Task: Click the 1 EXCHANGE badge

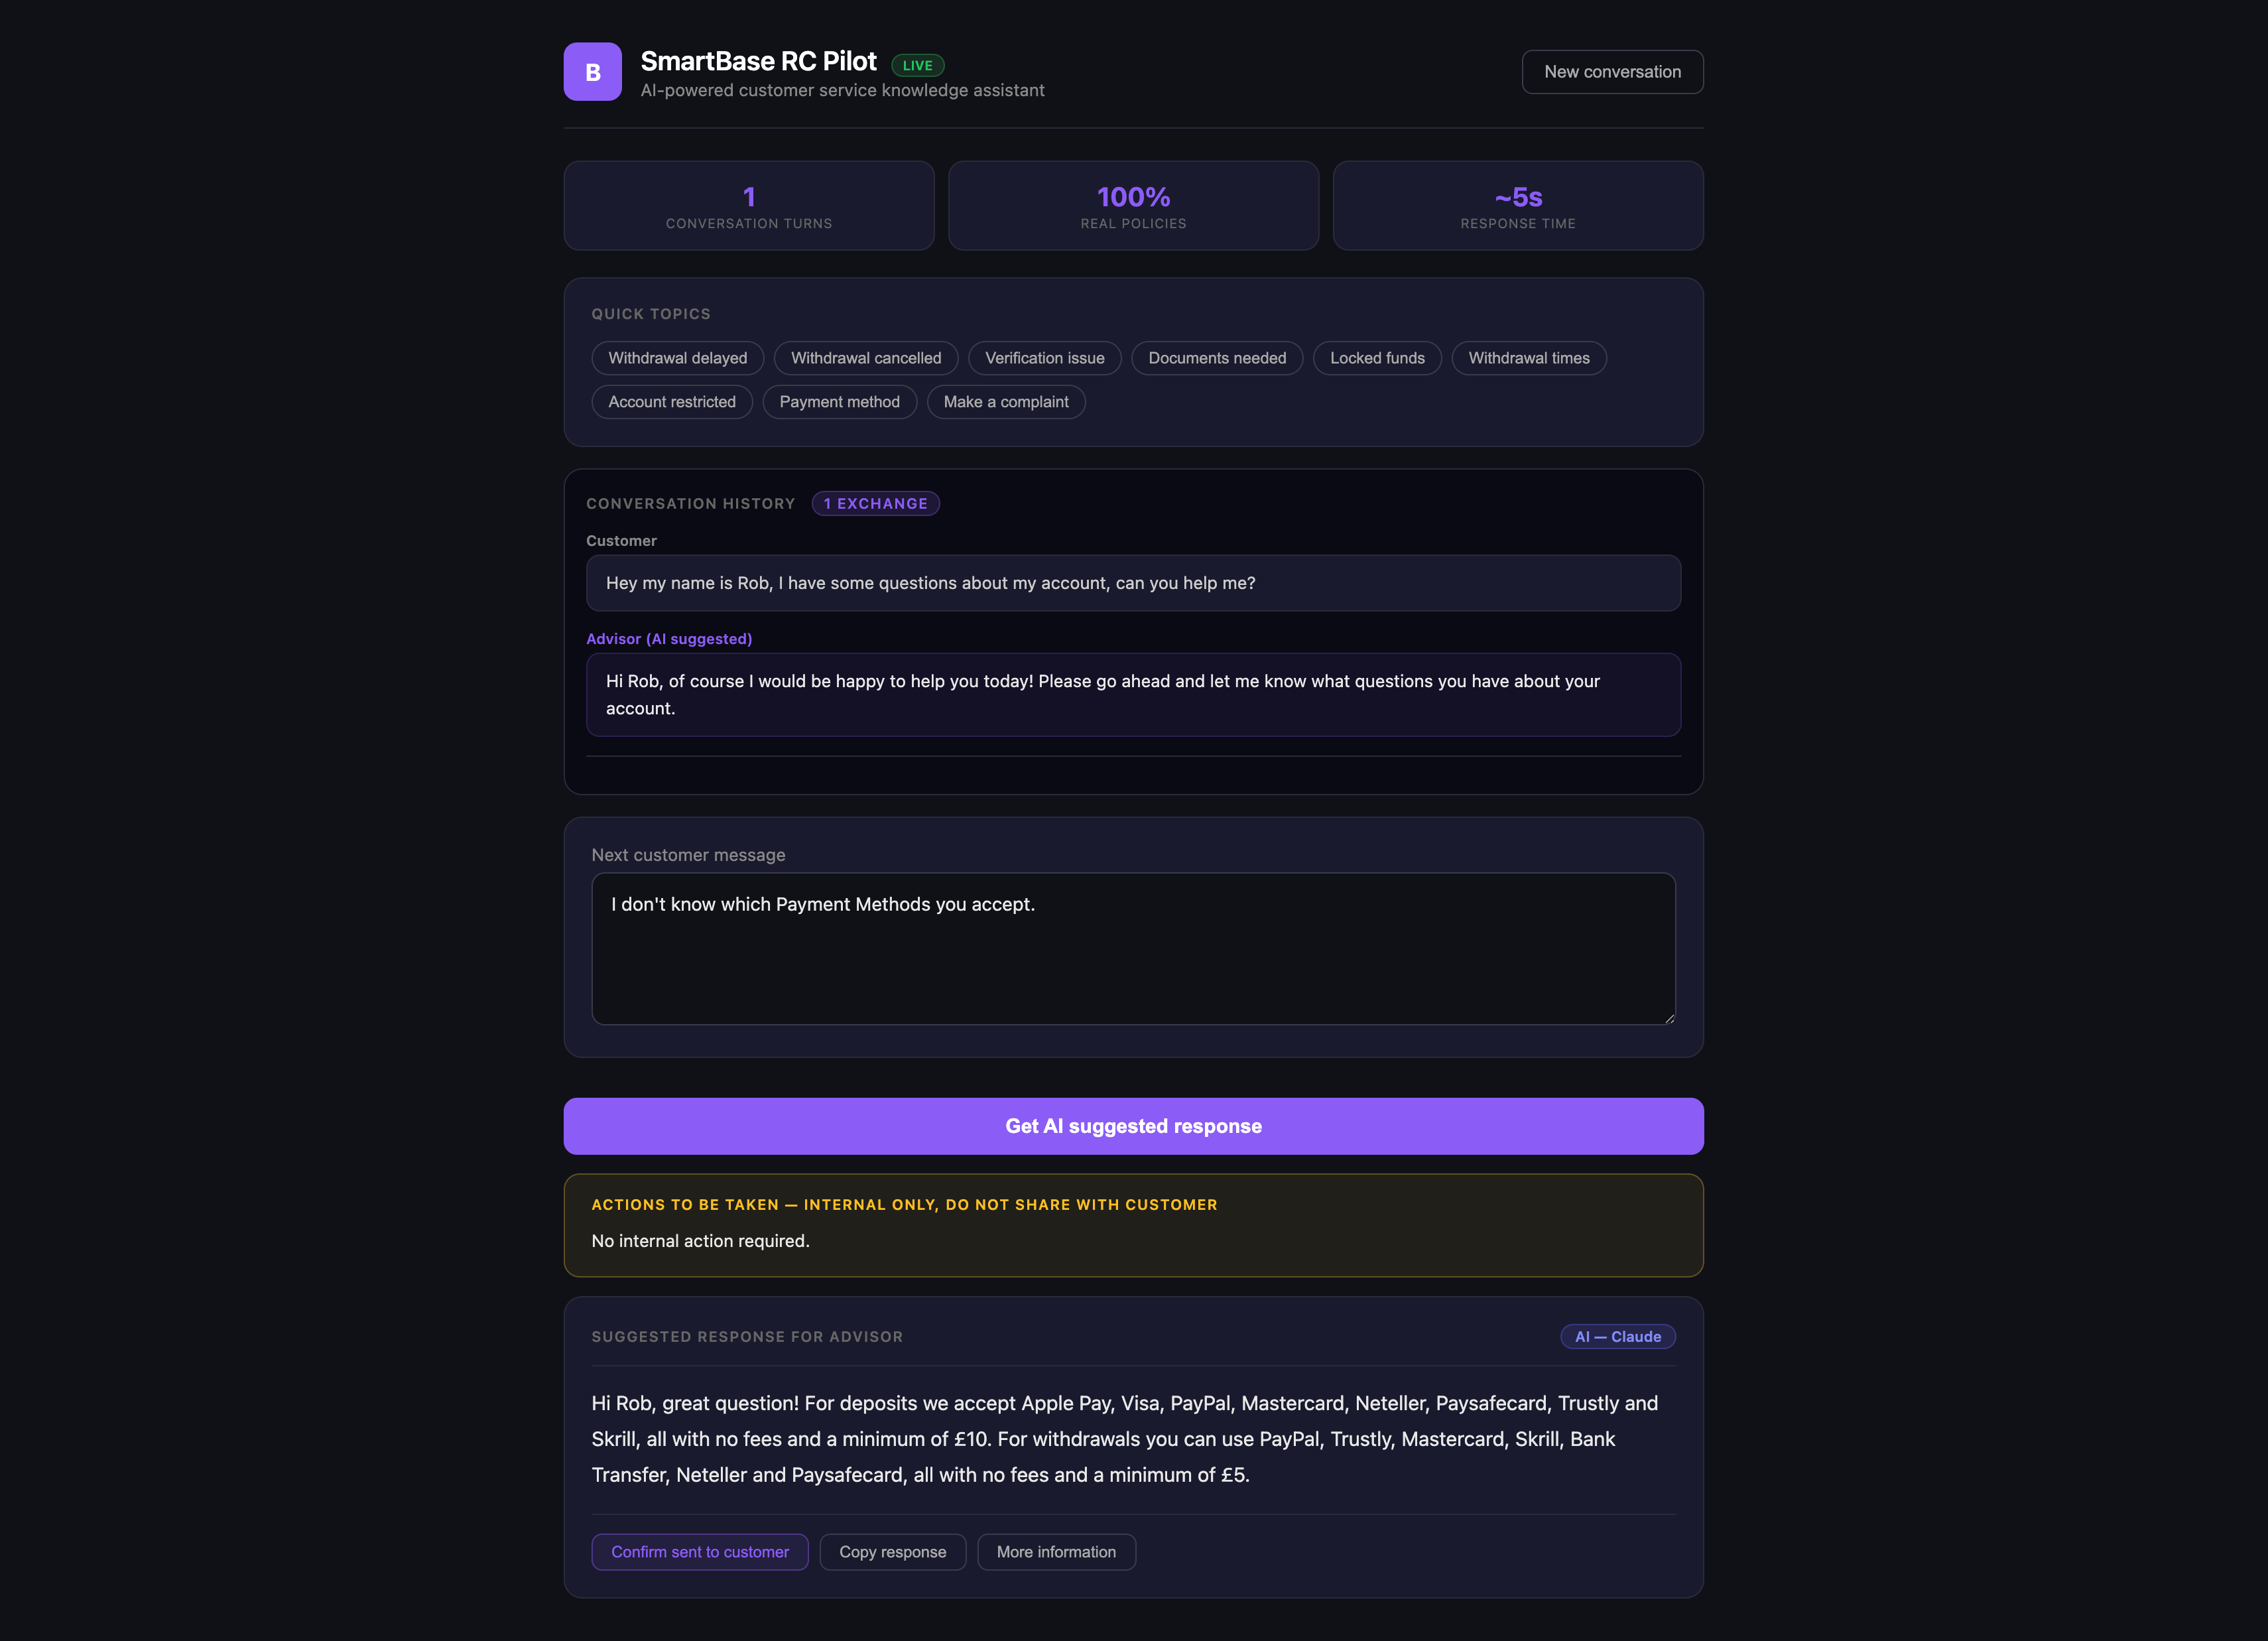Action: (875, 504)
